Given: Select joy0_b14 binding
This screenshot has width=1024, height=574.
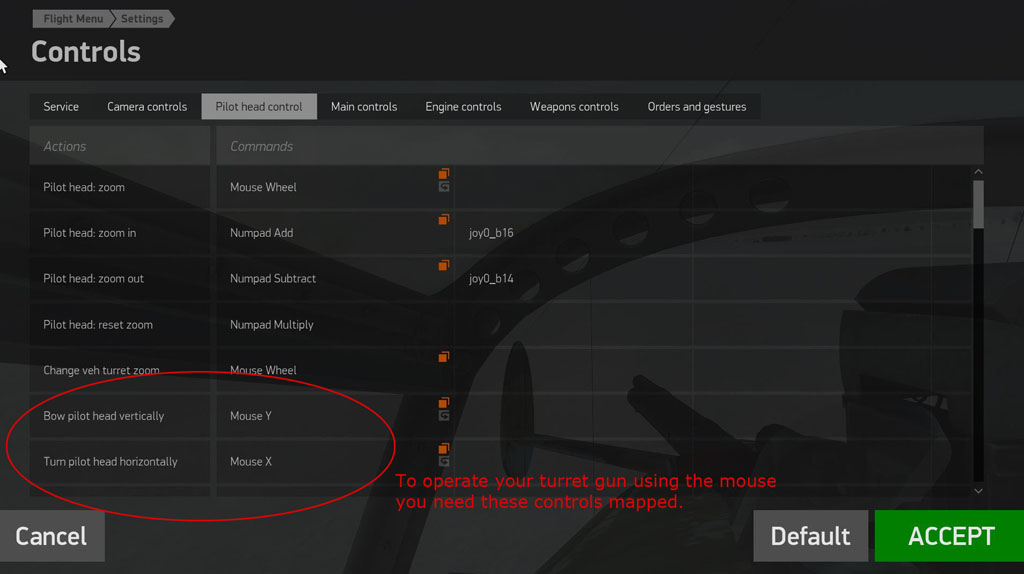Looking at the screenshot, I should 491,278.
